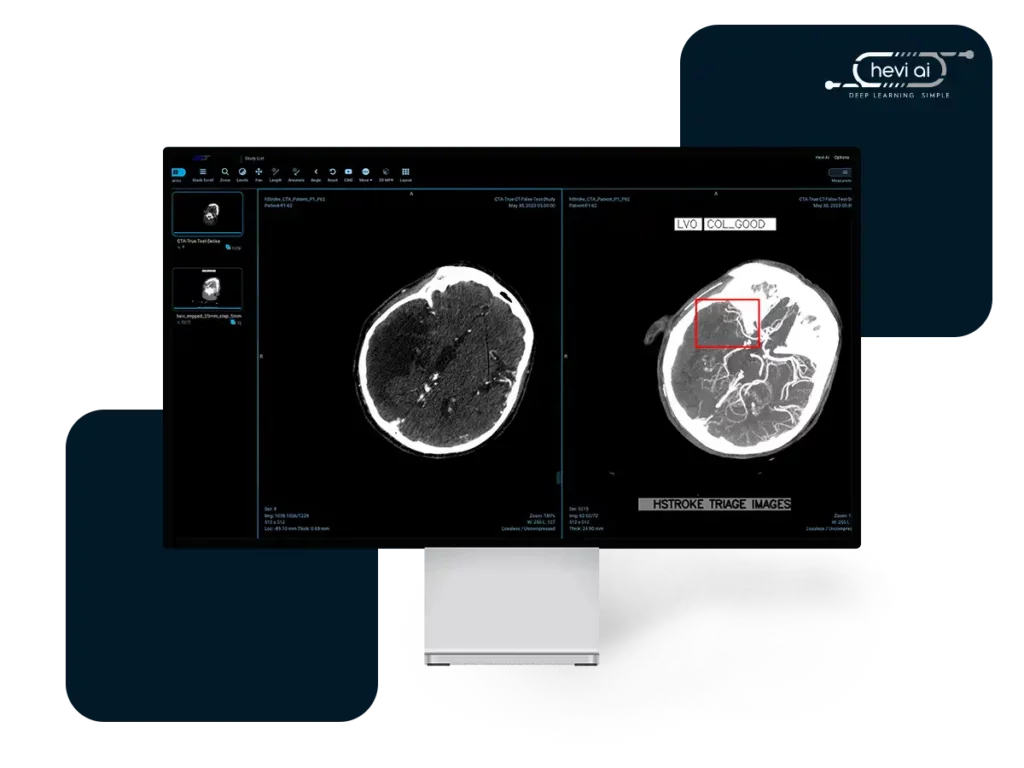Choose the Pan tool
The width and height of the screenshot is (1024, 768).
[259, 174]
